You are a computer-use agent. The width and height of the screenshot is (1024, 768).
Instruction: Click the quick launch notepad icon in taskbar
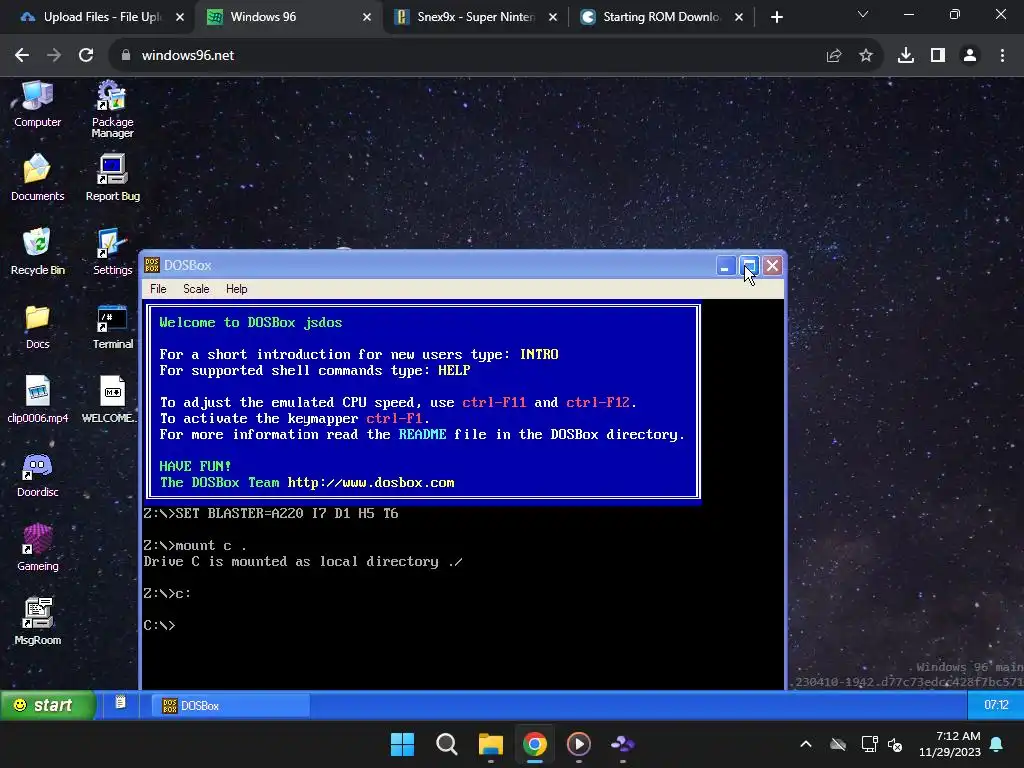click(120, 703)
